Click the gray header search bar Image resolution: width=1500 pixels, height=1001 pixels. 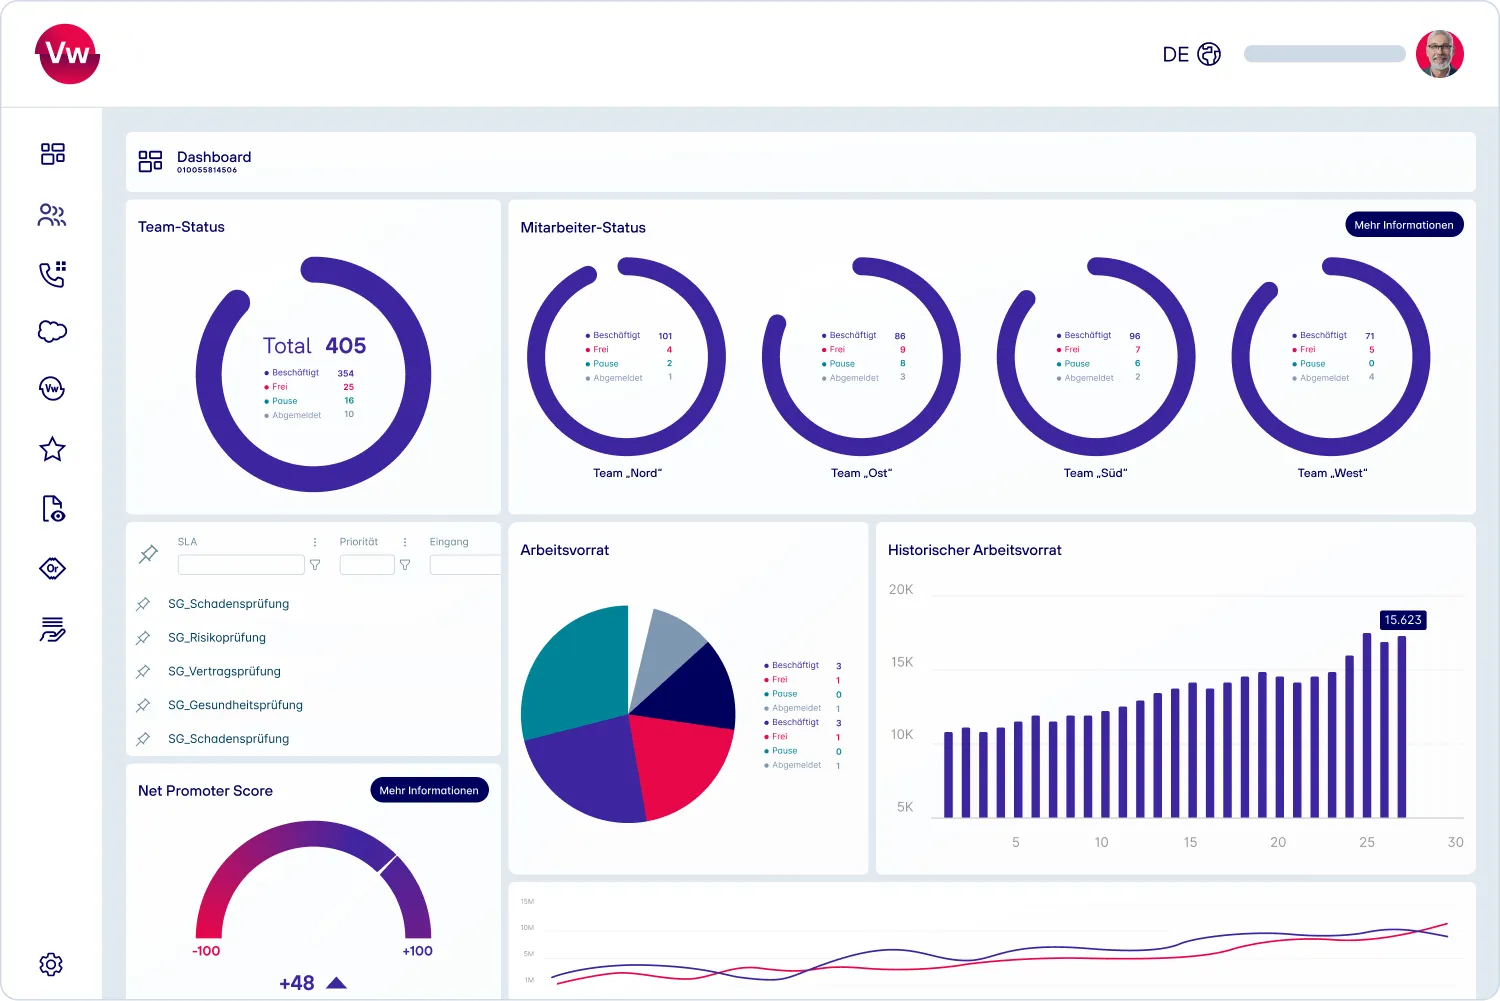pyautogui.click(x=1325, y=54)
